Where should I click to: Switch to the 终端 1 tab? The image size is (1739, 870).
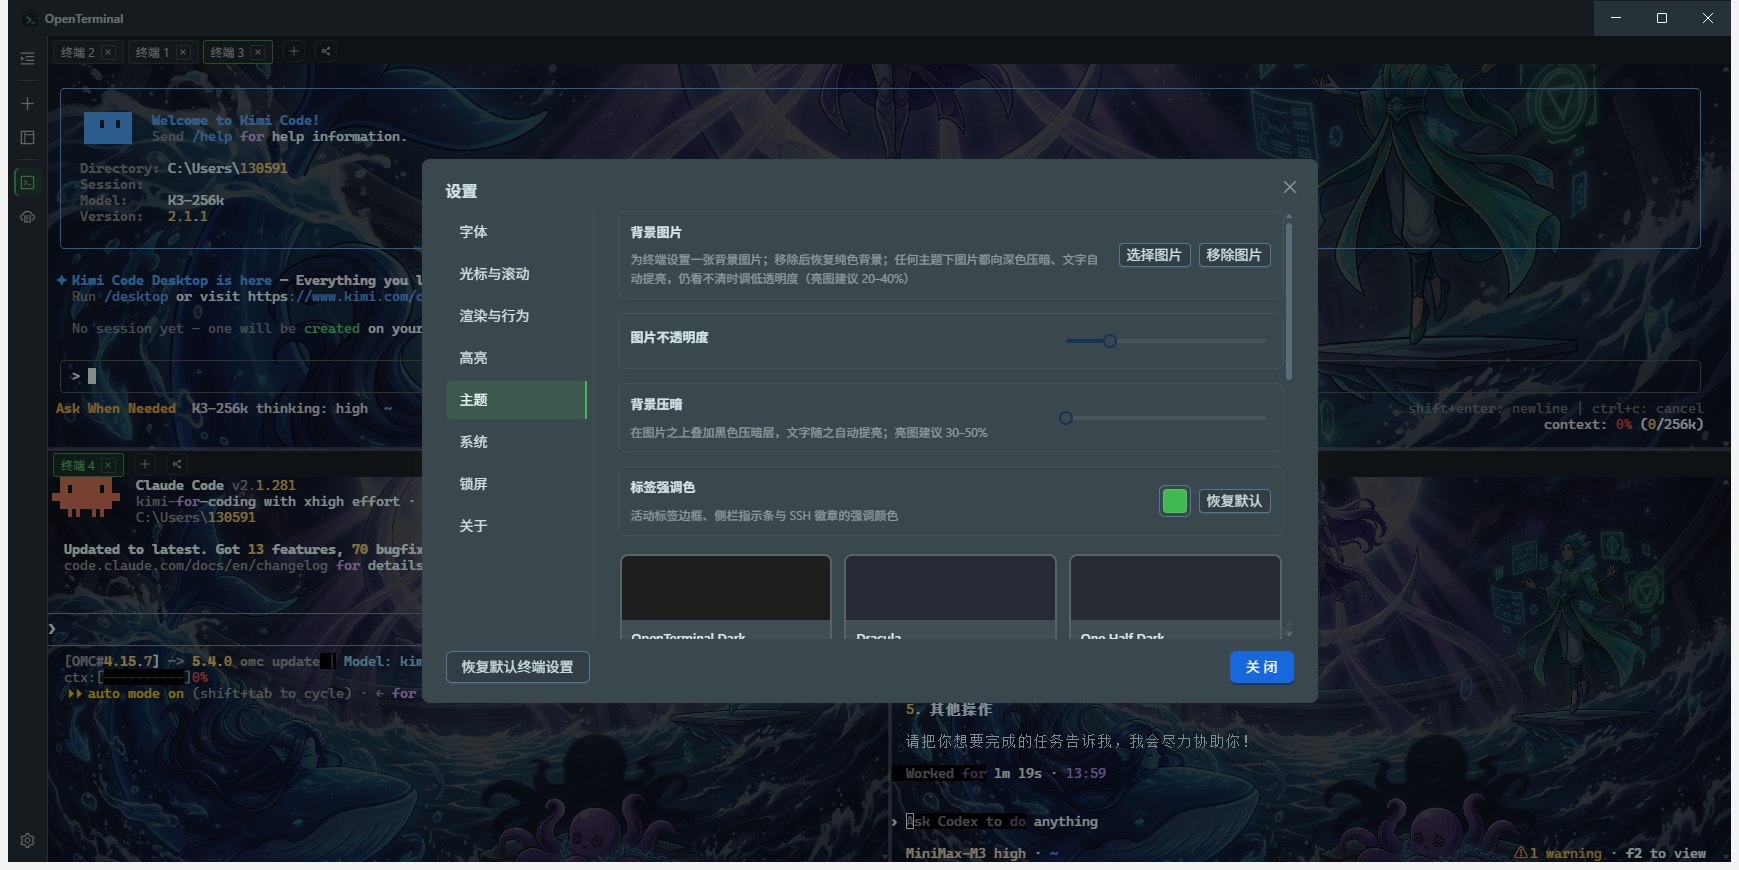153,52
